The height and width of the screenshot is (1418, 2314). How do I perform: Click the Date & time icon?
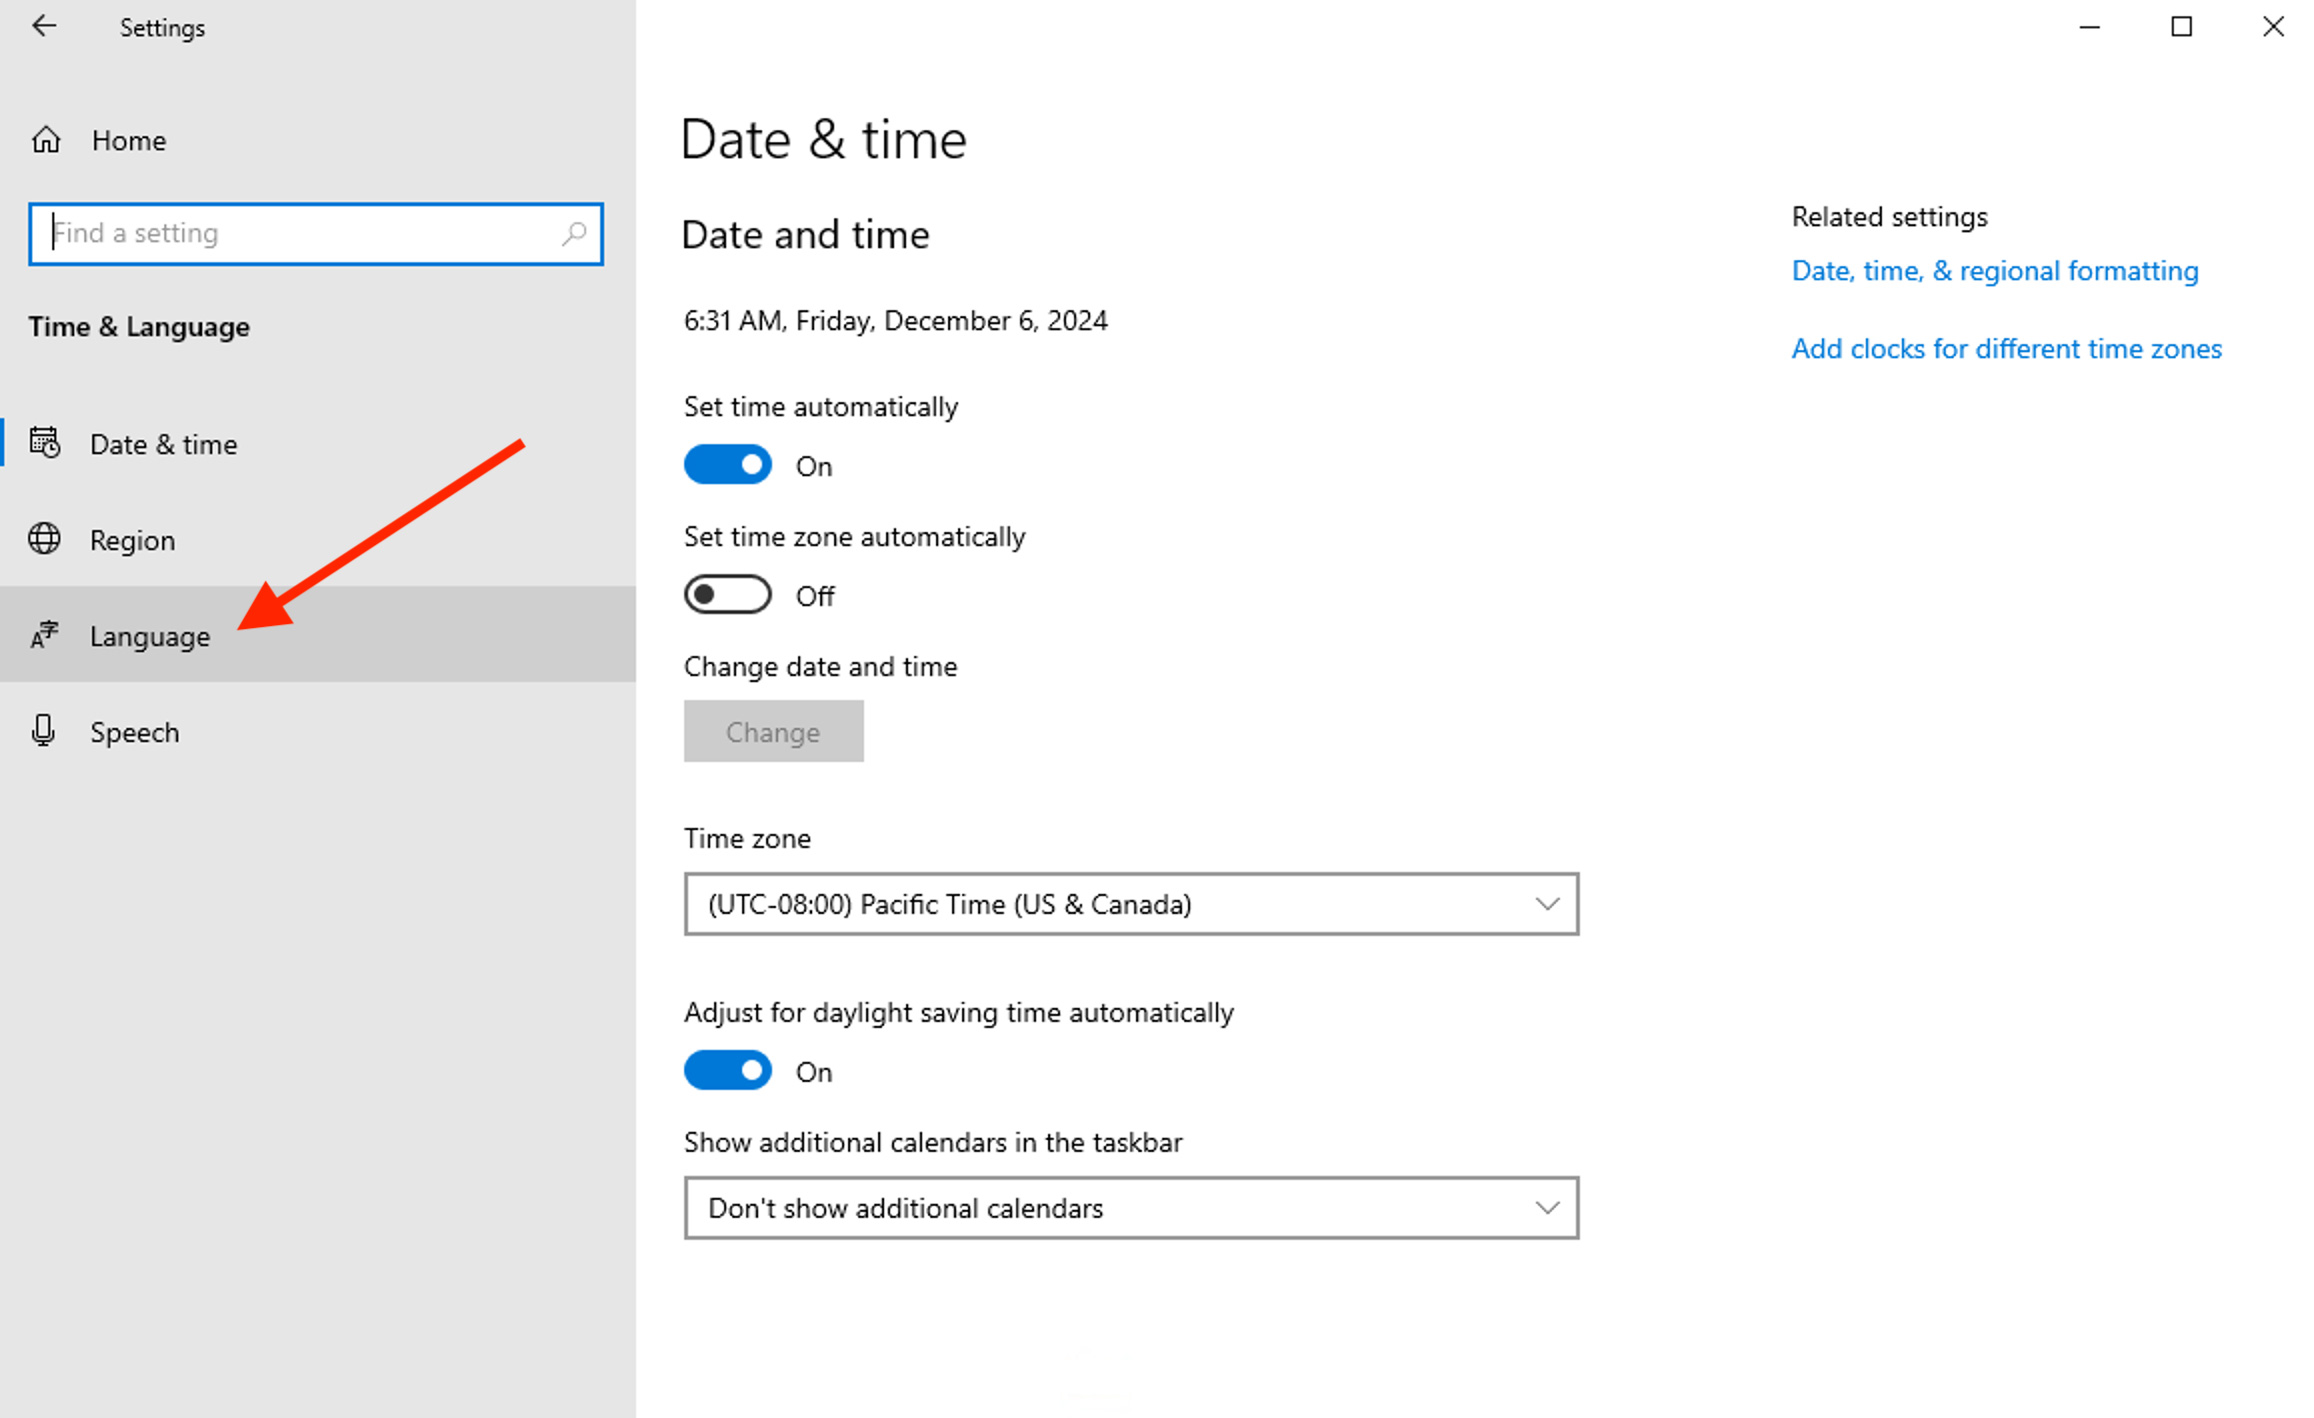(45, 443)
